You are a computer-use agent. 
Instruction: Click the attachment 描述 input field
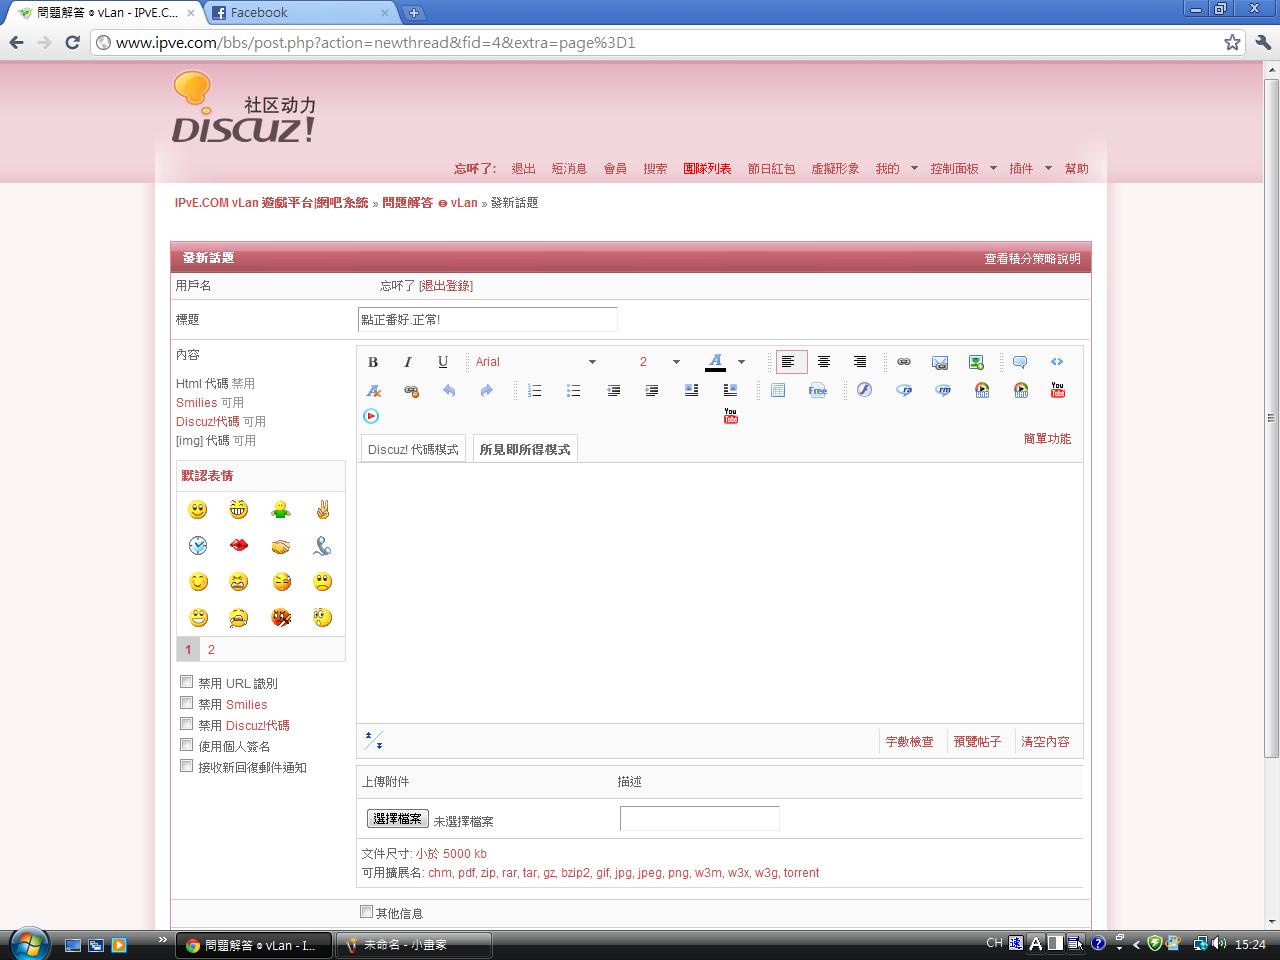(x=699, y=818)
